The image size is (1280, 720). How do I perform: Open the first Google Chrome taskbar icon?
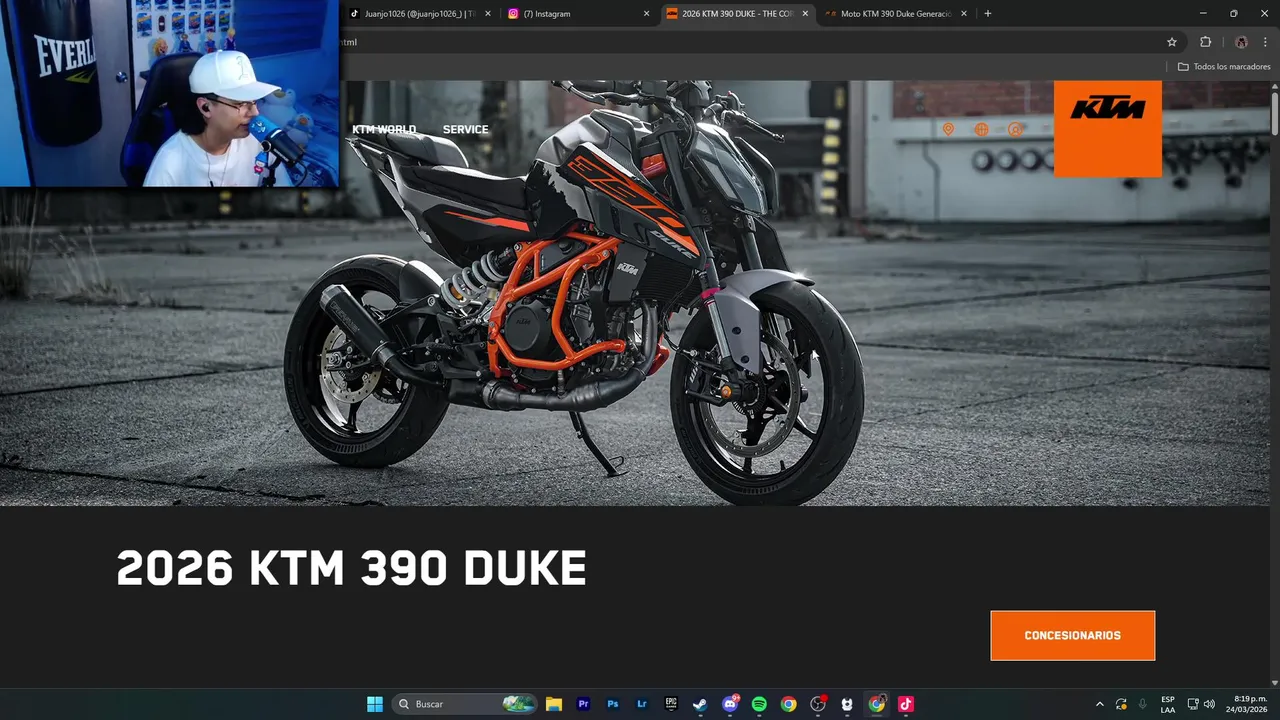788,704
